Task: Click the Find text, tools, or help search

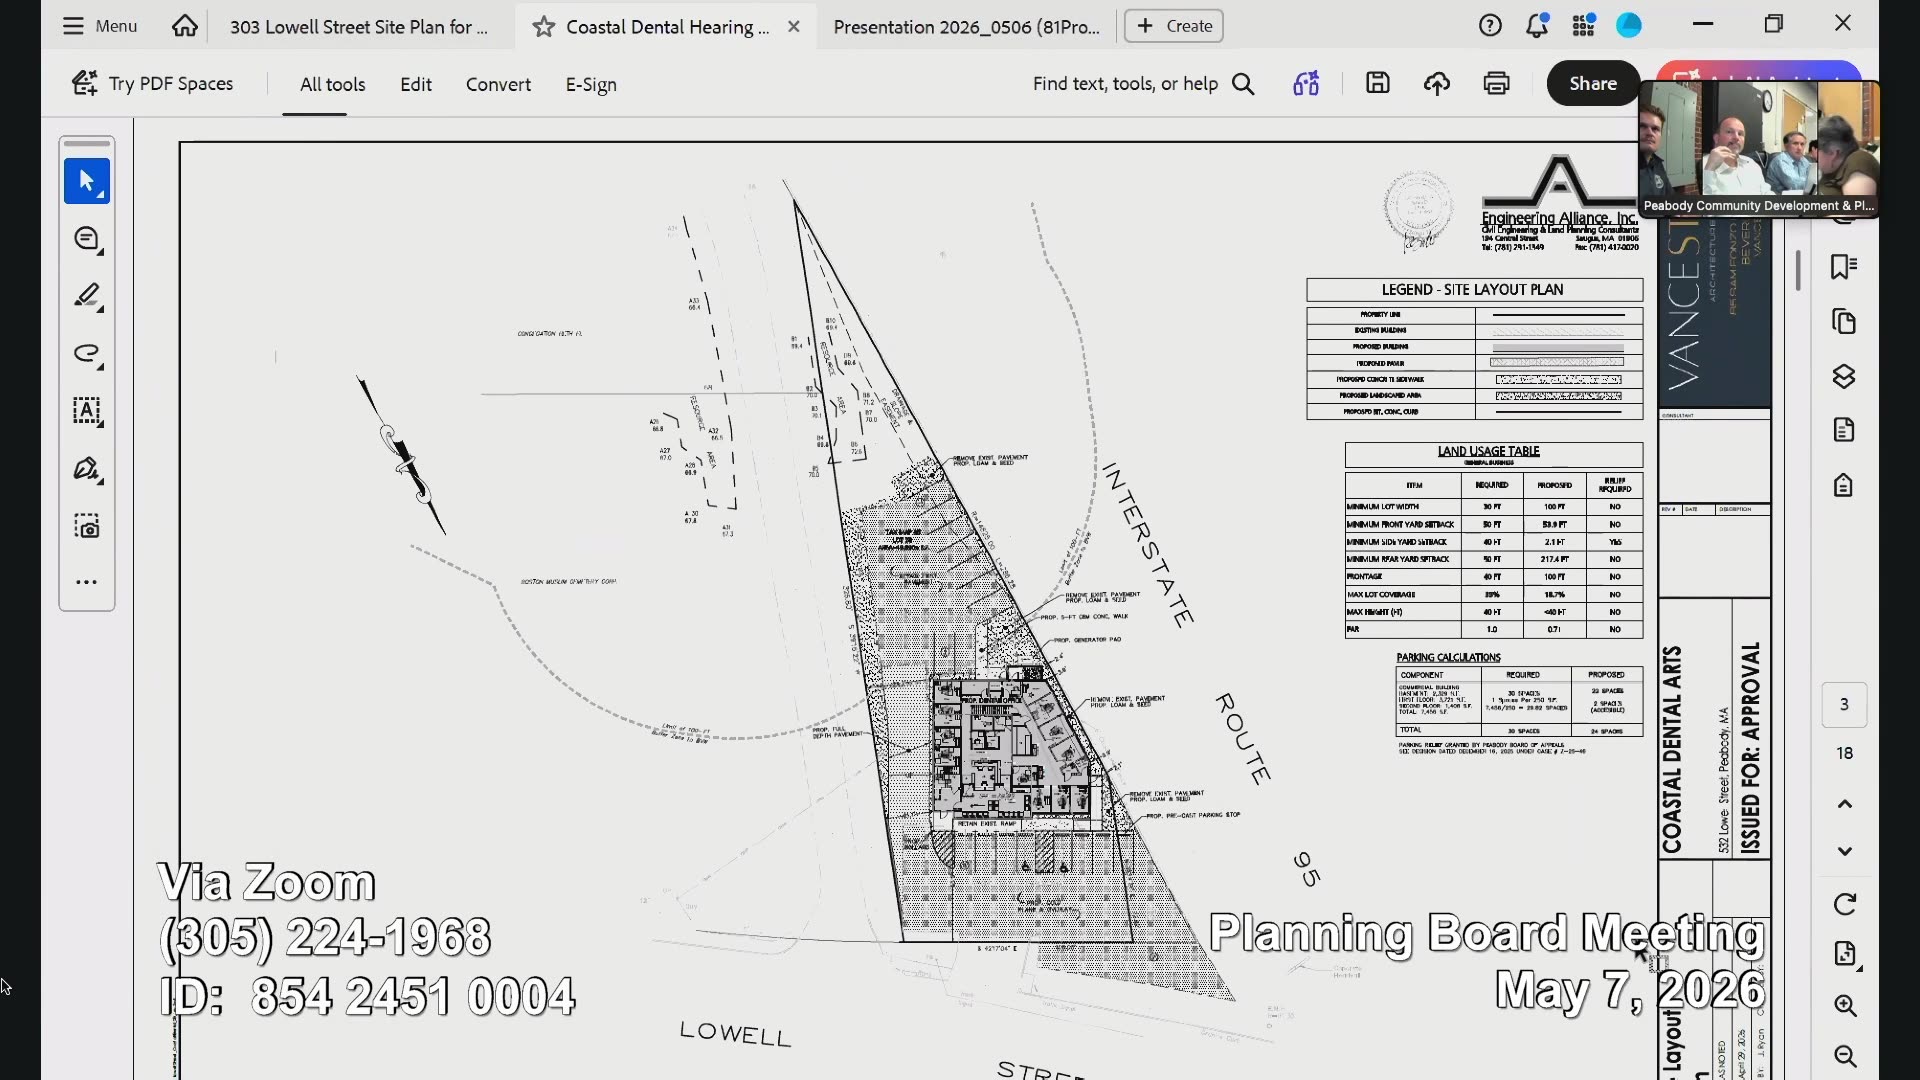Action: pyautogui.click(x=1143, y=84)
